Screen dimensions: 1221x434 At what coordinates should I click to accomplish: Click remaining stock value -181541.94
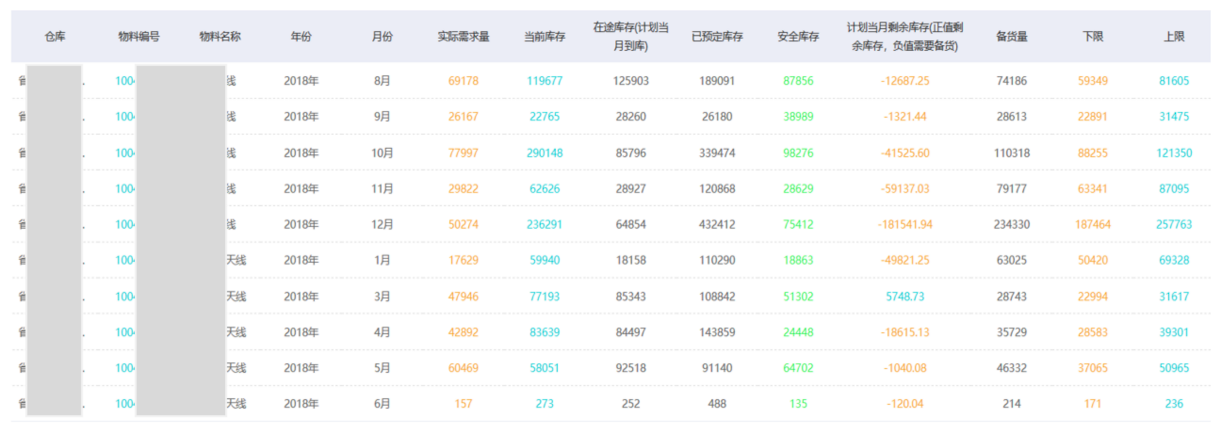pos(906,225)
